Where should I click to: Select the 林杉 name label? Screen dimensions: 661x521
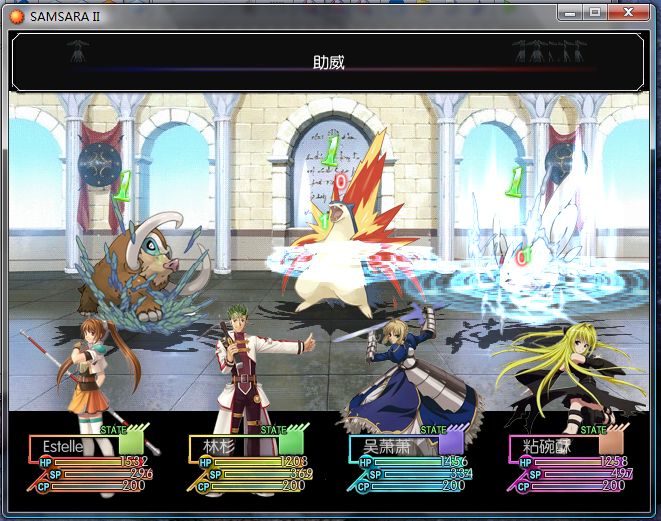219,446
